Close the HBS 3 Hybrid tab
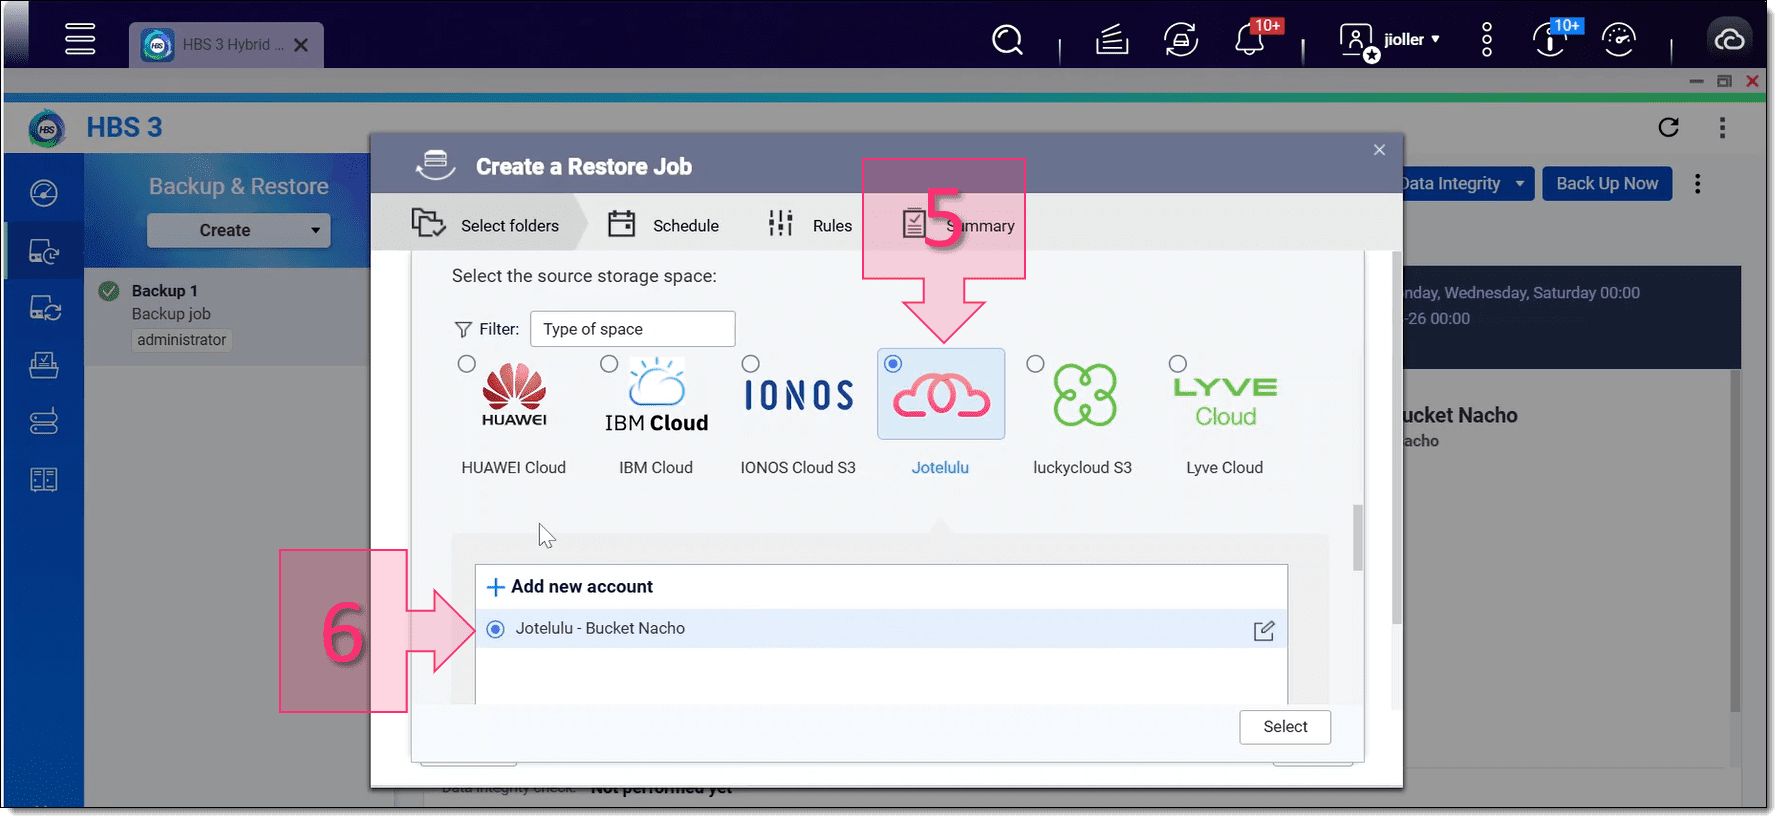This screenshot has height=823, width=1782. [x=301, y=45]
